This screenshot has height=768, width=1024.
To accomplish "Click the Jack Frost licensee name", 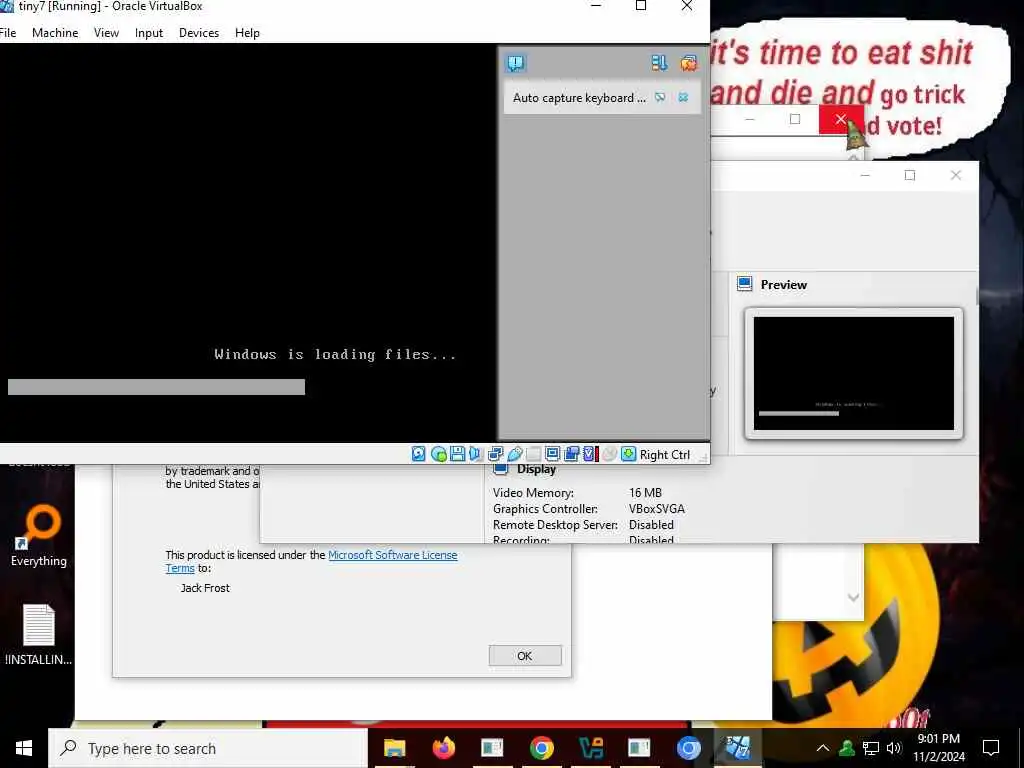I will point(205,588).
